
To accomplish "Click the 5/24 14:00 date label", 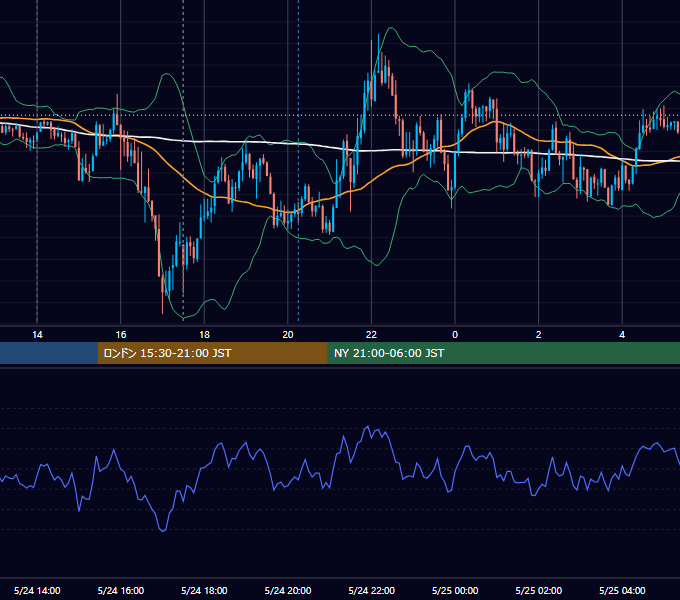I will (x=37, y=590).
